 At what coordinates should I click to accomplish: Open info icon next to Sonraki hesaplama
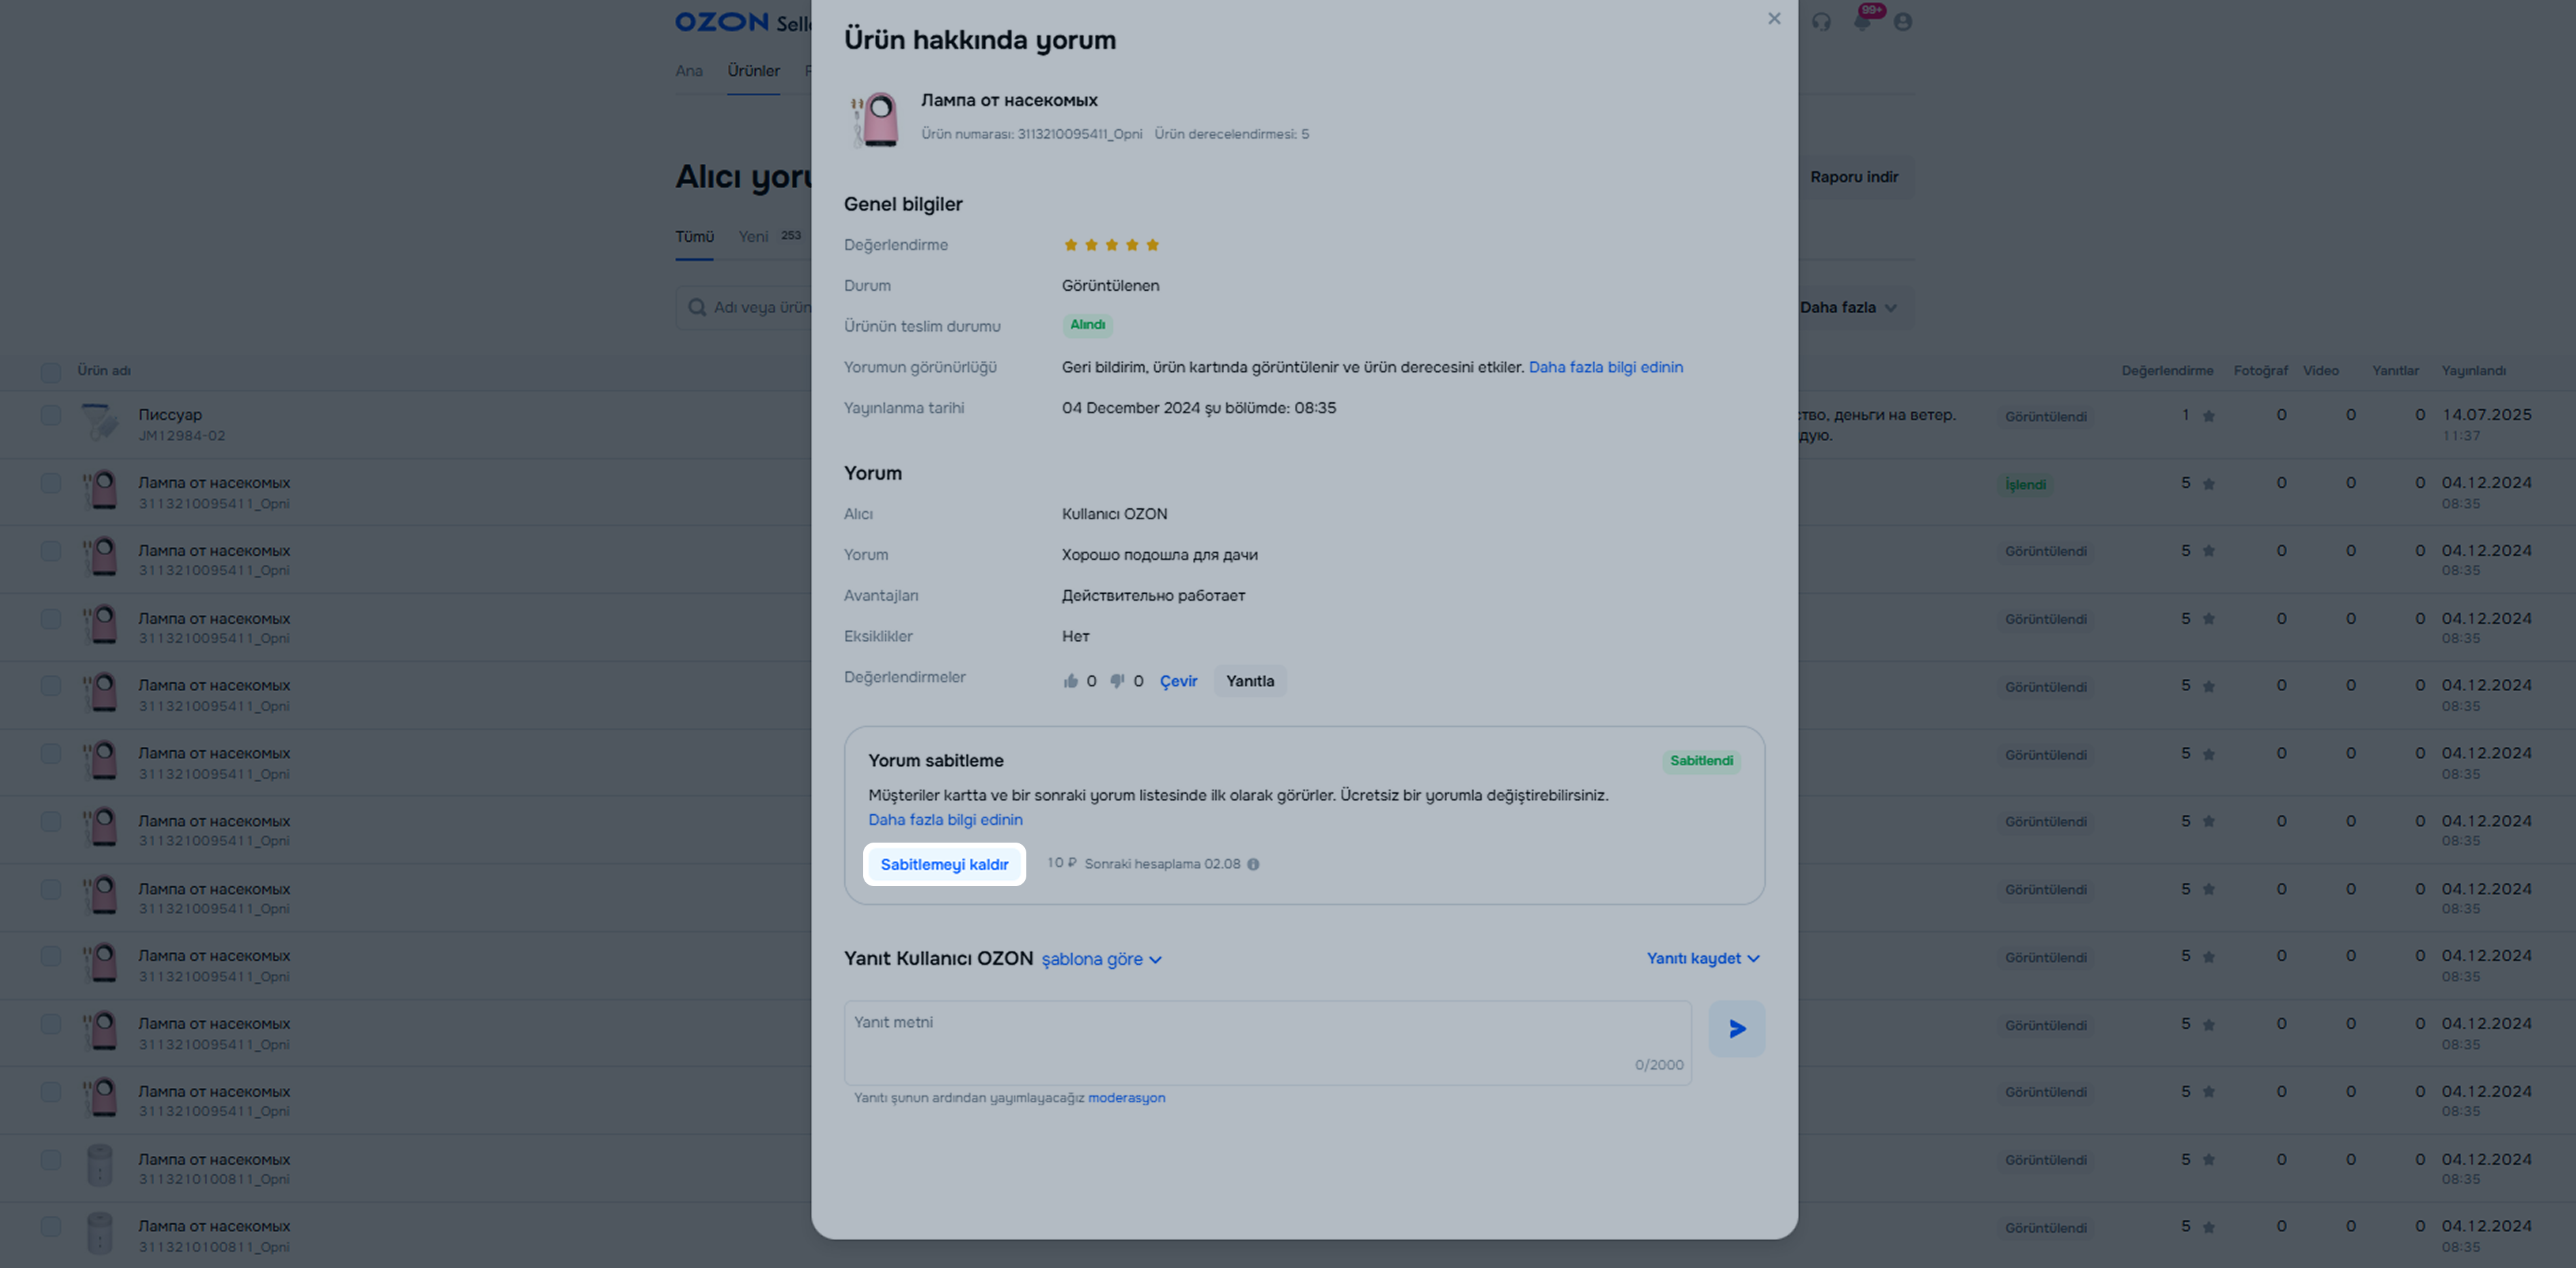1253,864
